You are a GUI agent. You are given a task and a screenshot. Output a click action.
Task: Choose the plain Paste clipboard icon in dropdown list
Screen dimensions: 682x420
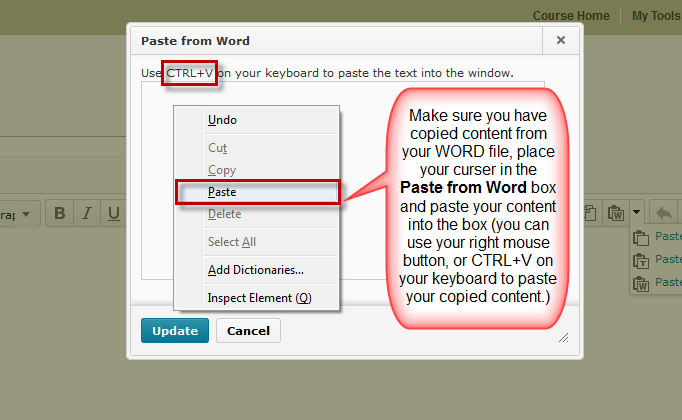(640, 237)
